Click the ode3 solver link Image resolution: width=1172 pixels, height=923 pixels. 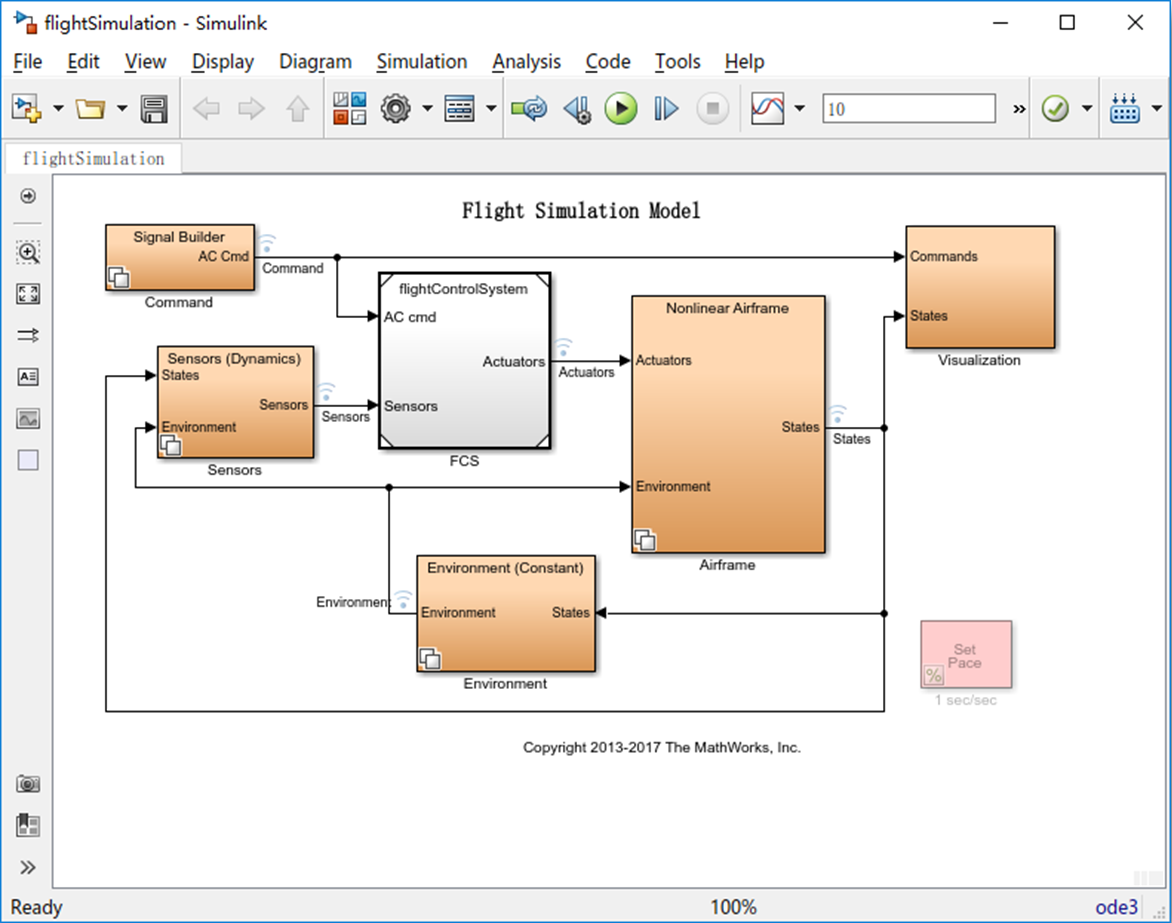click(1116, 907)
